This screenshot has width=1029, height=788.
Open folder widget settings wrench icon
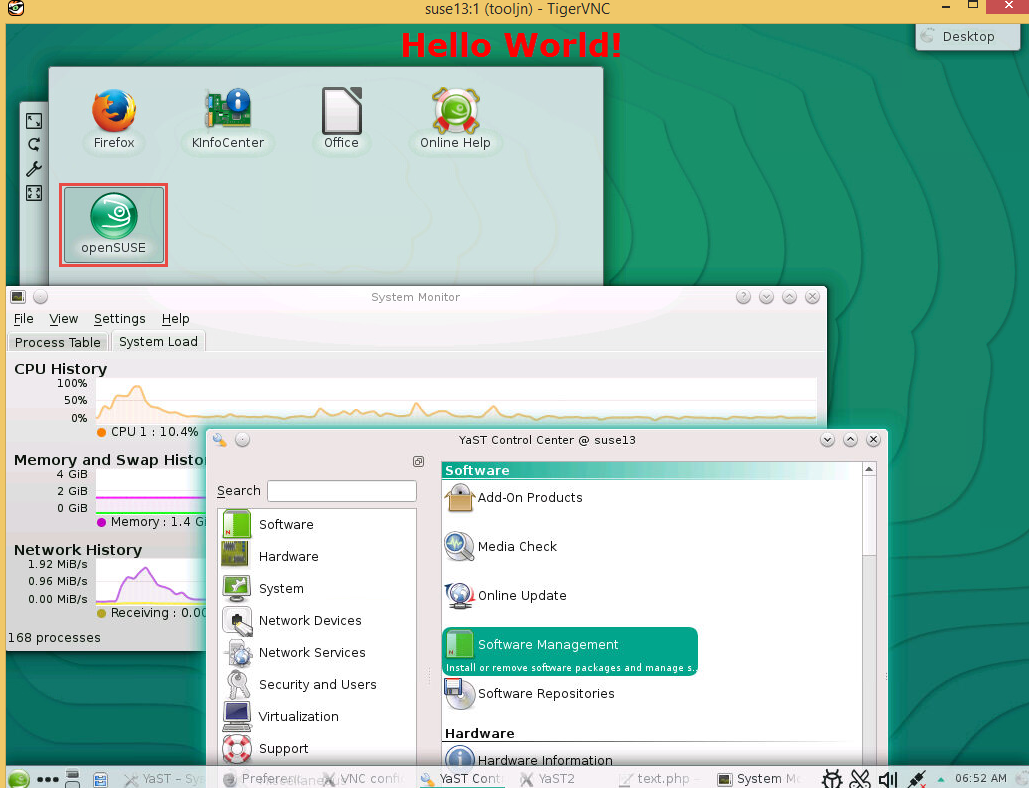point(34,169)
